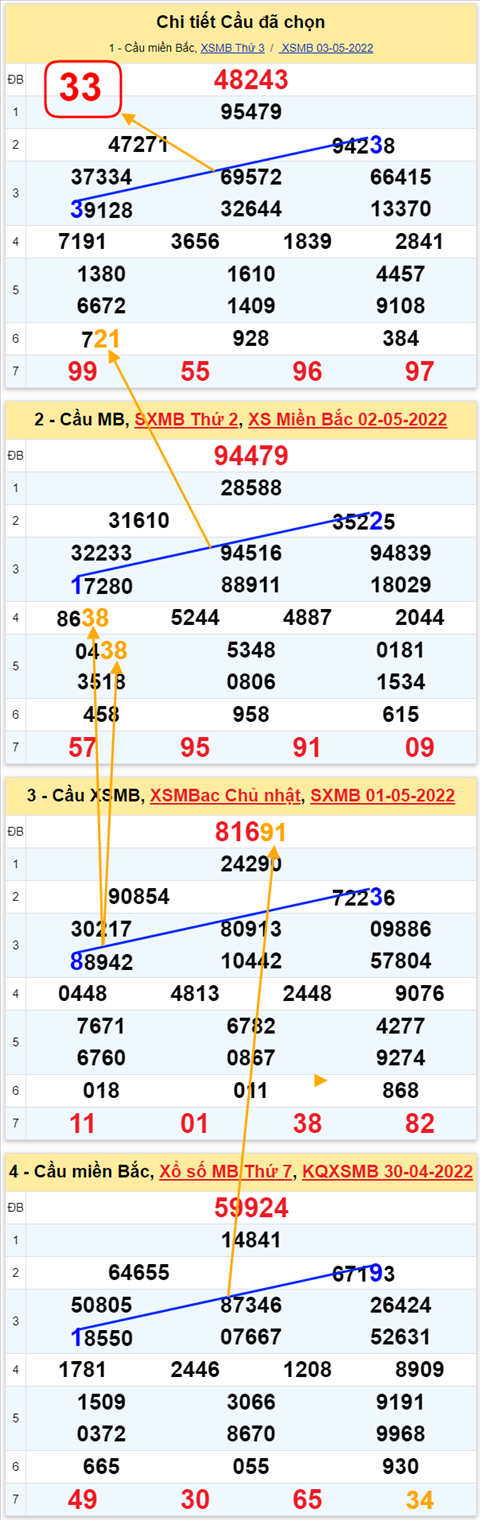
Task: Click the red boxed number 33
Action: [x=81, y=88]
